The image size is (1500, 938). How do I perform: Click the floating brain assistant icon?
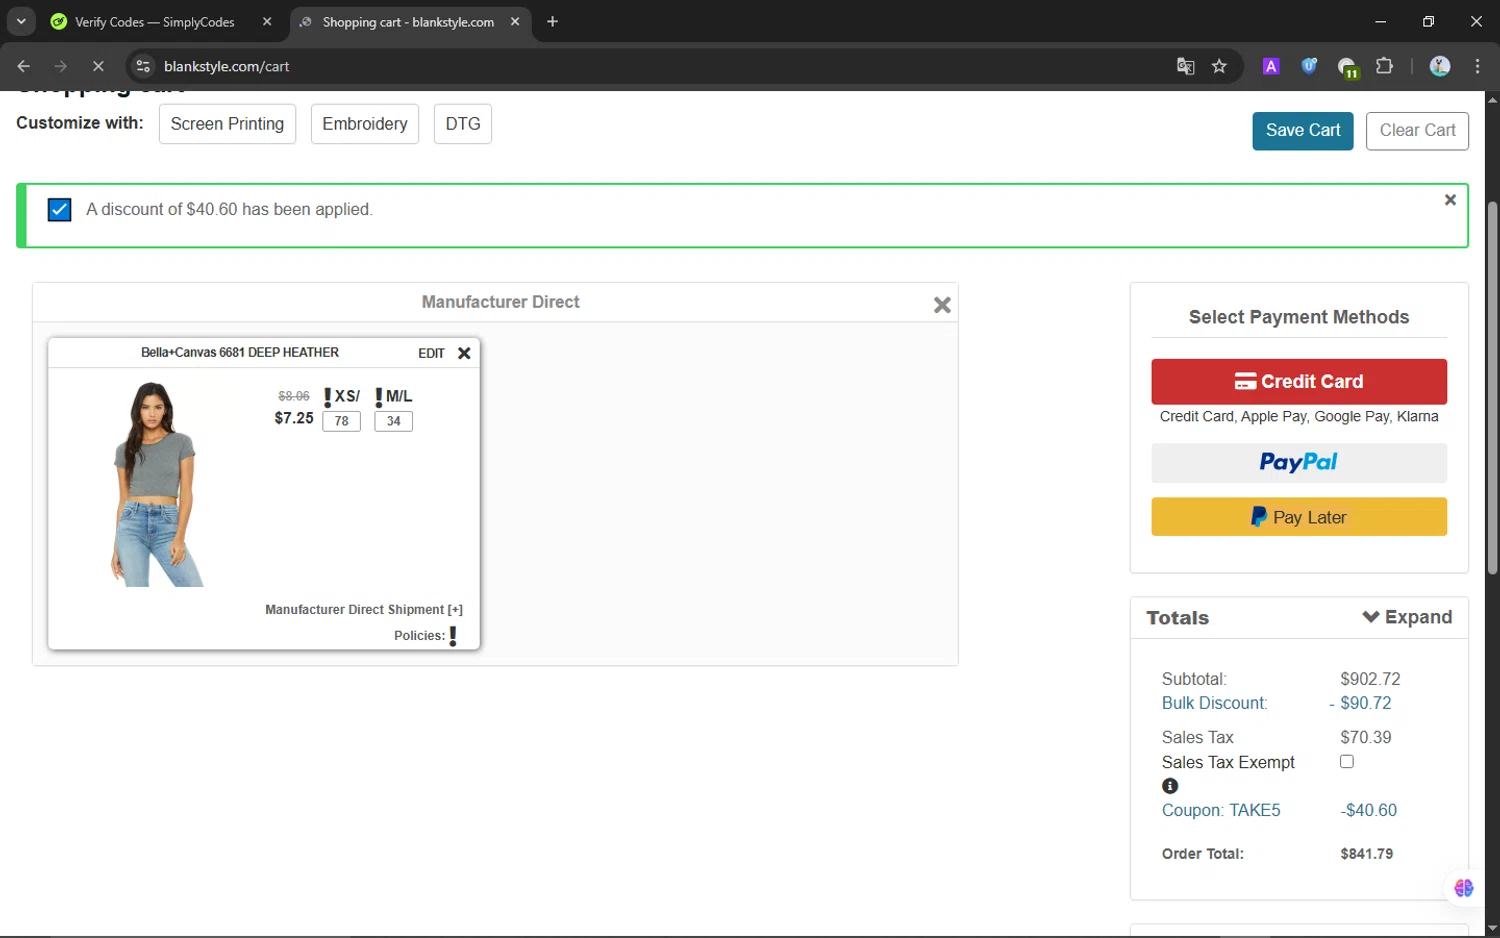tap(1464, 888)
